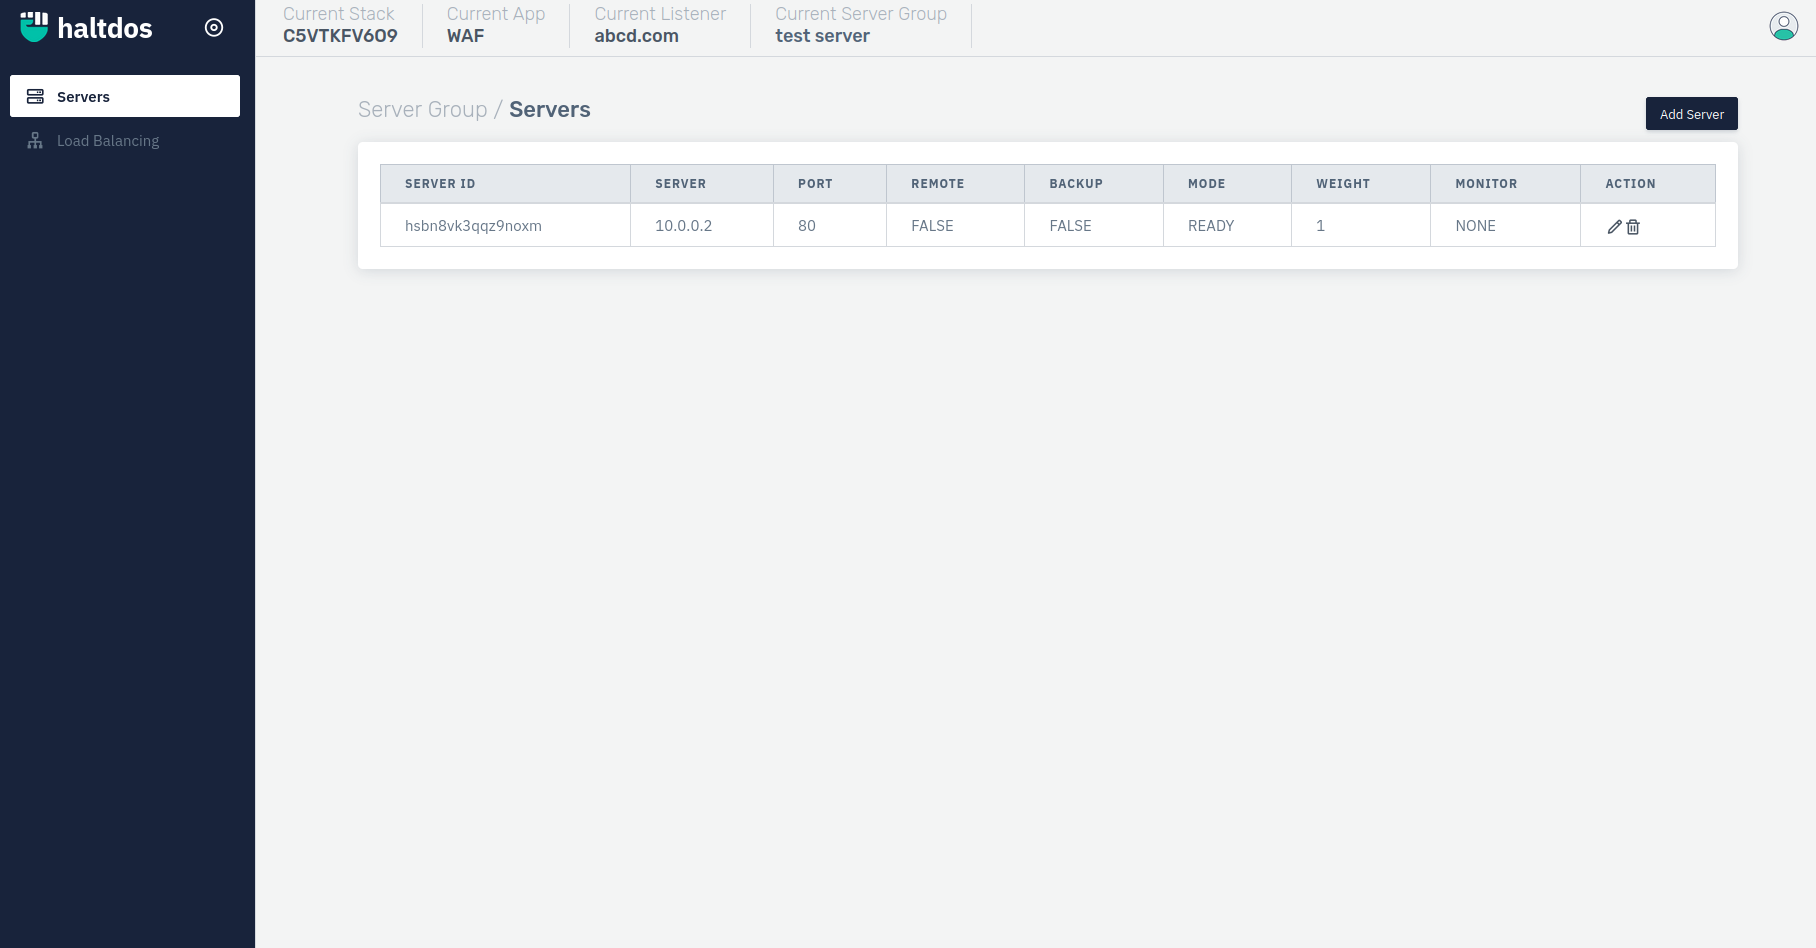Click the WEIGHT column header
1816x948 pixels.
click(x=1361, y=184)
